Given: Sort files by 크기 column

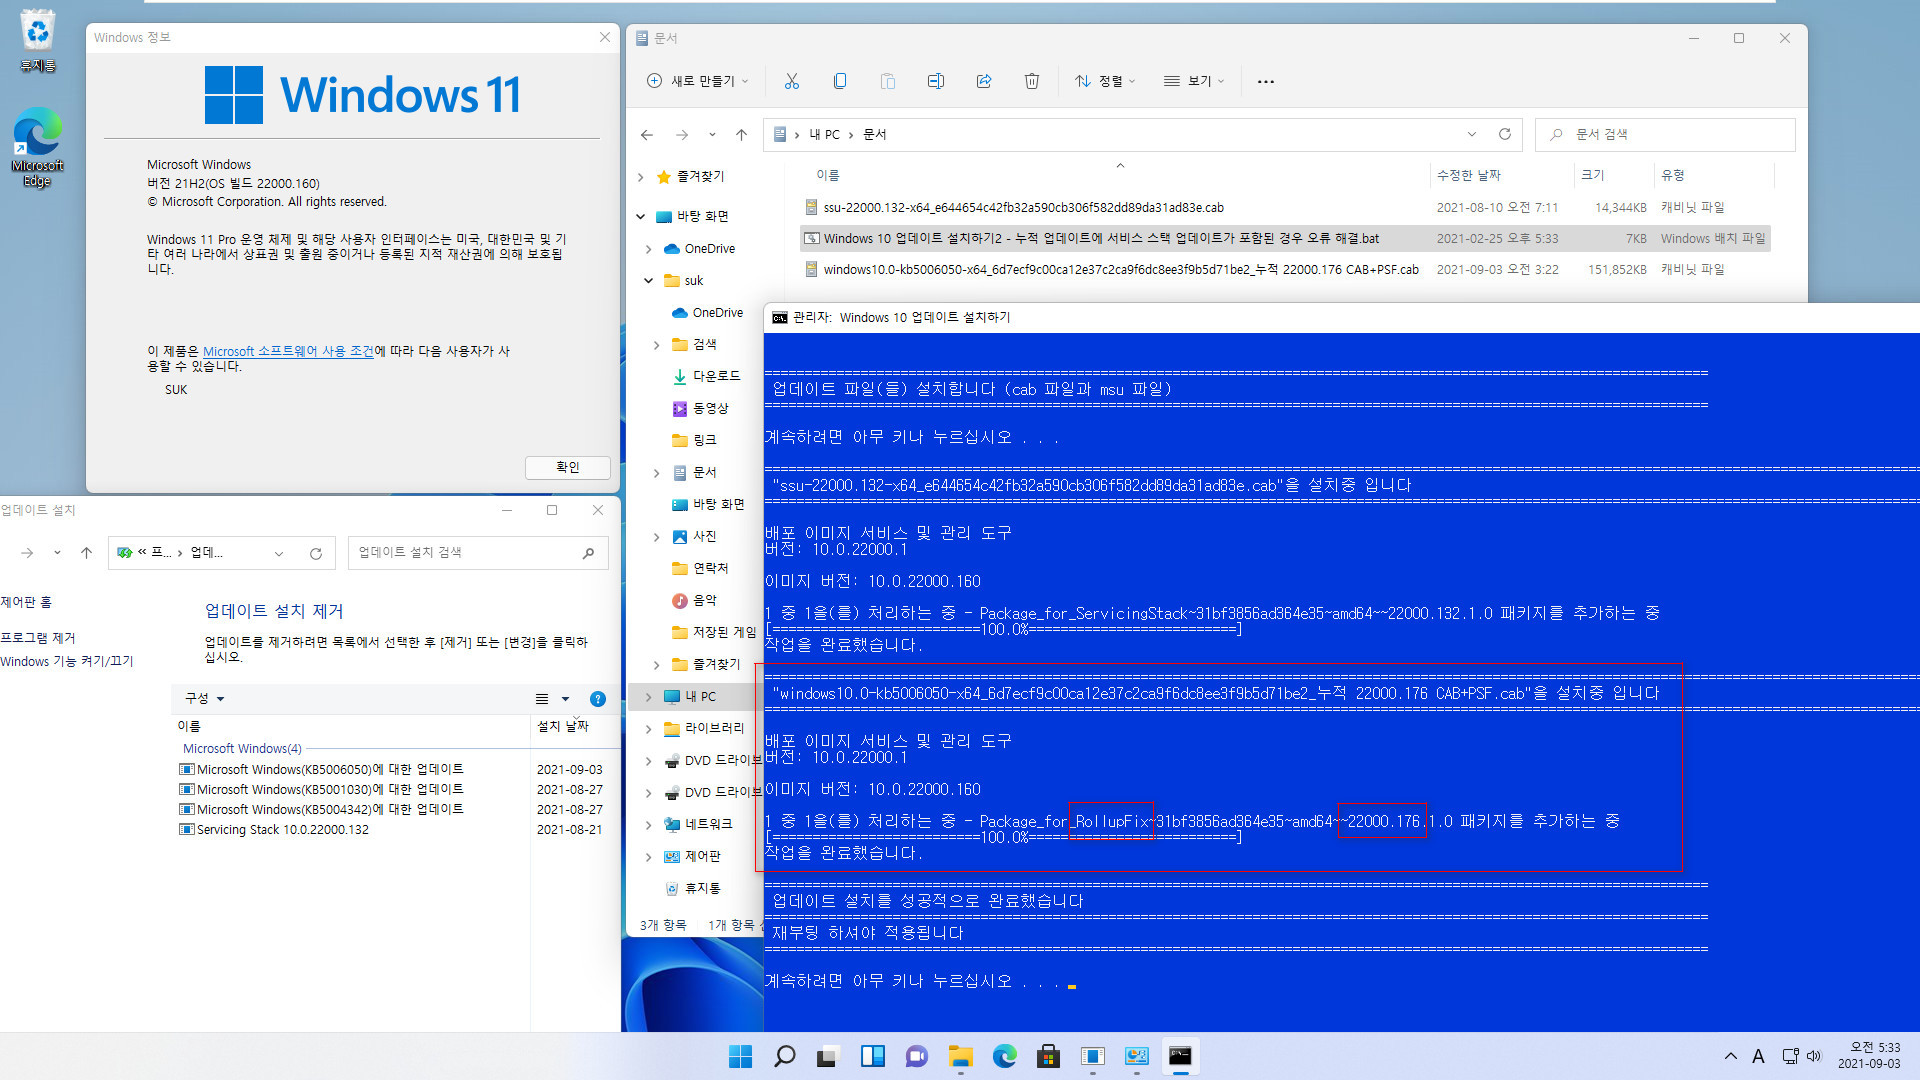Looking at the screenshot, I should 1592,175.
